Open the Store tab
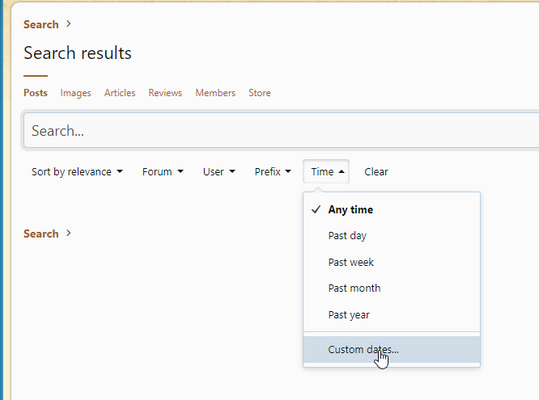The image size is (539, 400). (260, 93)
